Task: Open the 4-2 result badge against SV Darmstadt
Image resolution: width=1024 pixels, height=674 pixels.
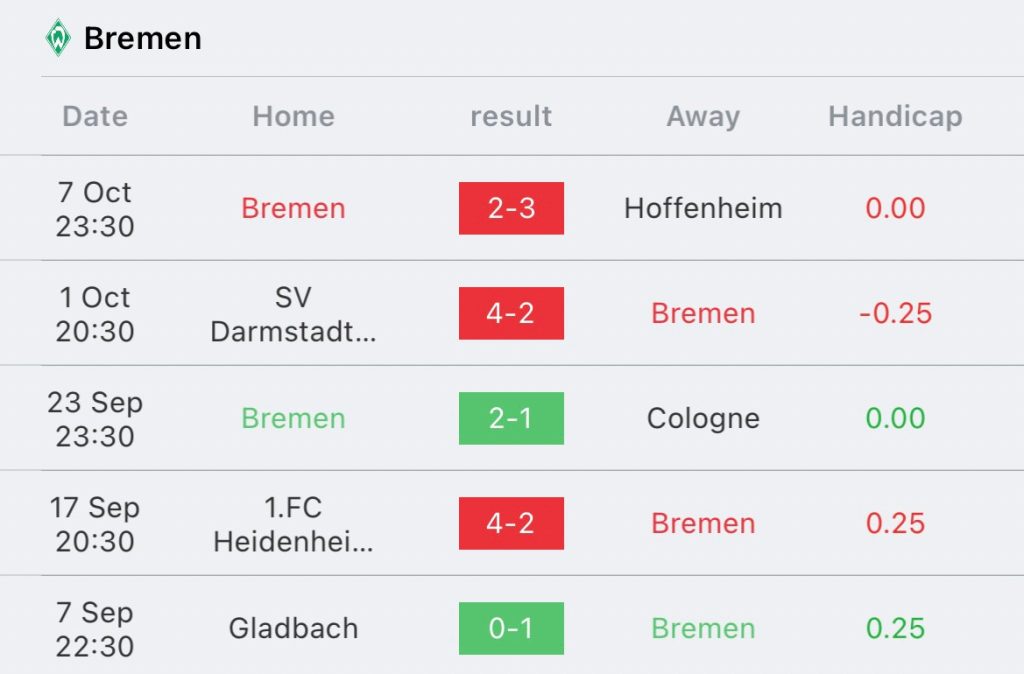Action: coord(511,313)
